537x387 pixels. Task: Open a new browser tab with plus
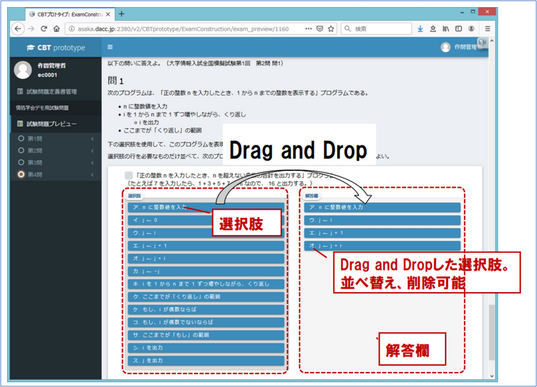click(x=121, y=14)
